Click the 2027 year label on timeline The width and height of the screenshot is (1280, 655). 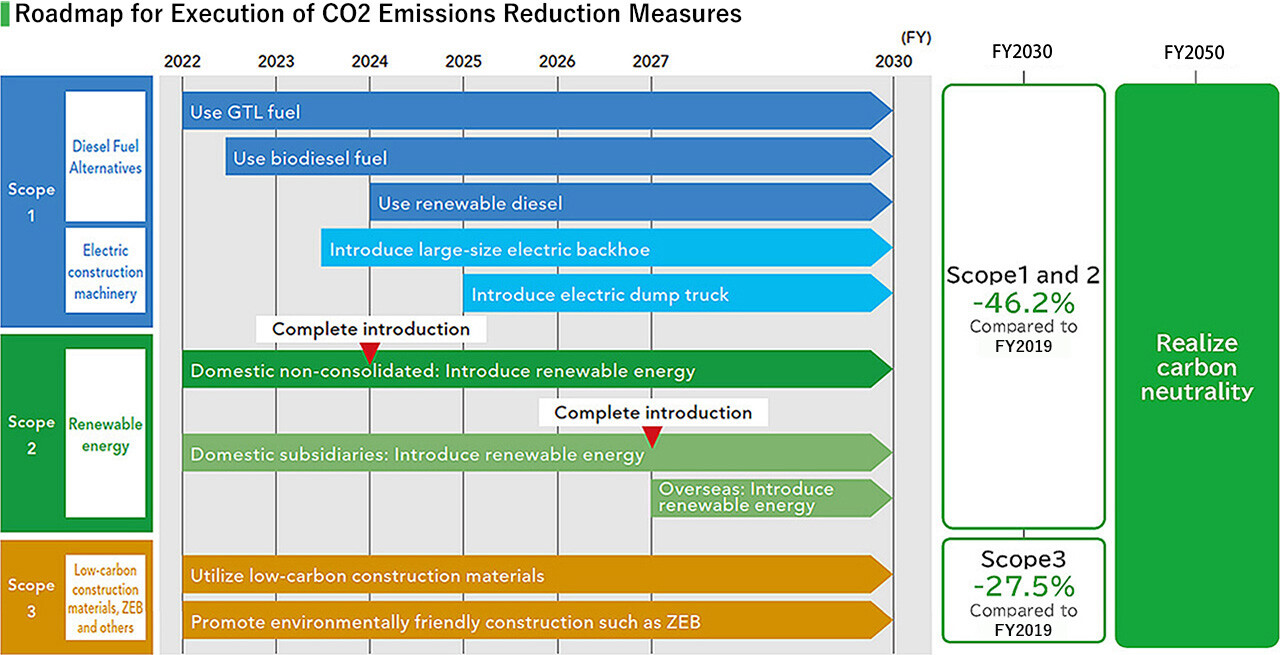[x=651, y=61]
